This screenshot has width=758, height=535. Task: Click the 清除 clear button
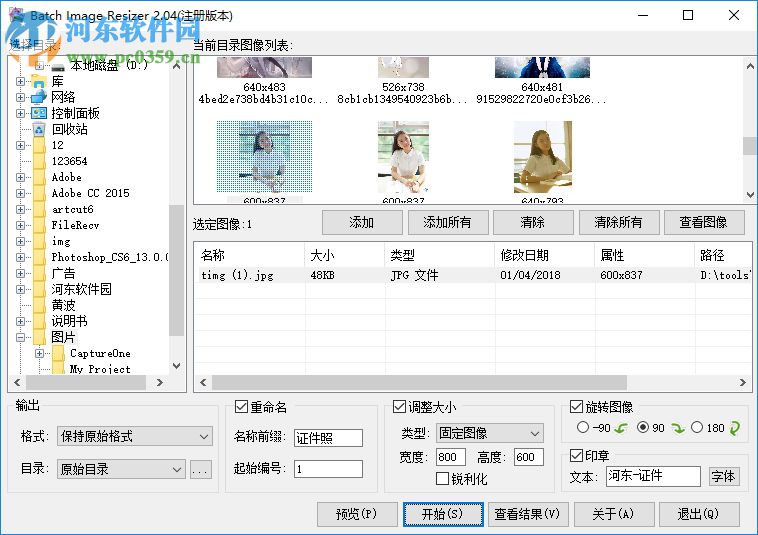click(x=533, y=222)
